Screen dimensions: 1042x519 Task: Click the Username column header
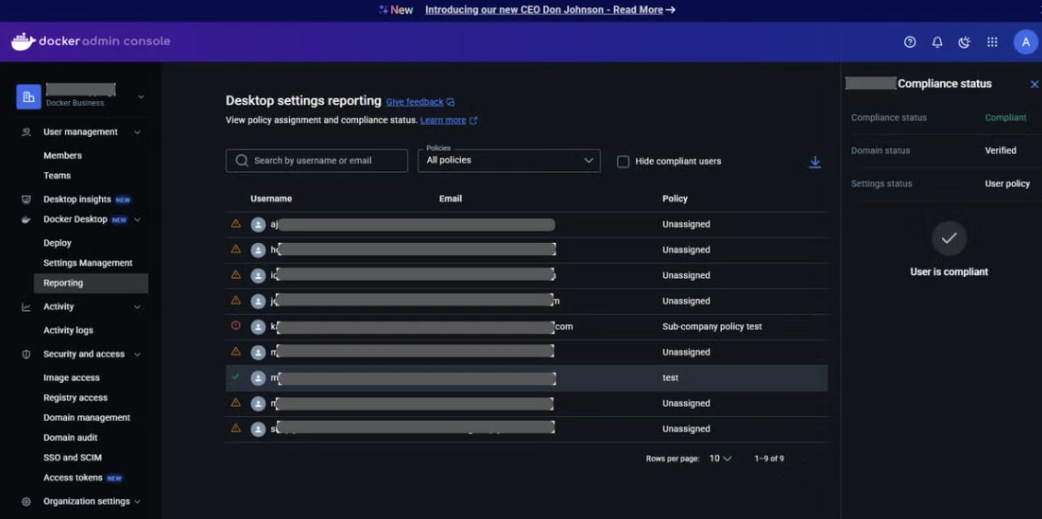pyautogui.click(x=271, y=199)
